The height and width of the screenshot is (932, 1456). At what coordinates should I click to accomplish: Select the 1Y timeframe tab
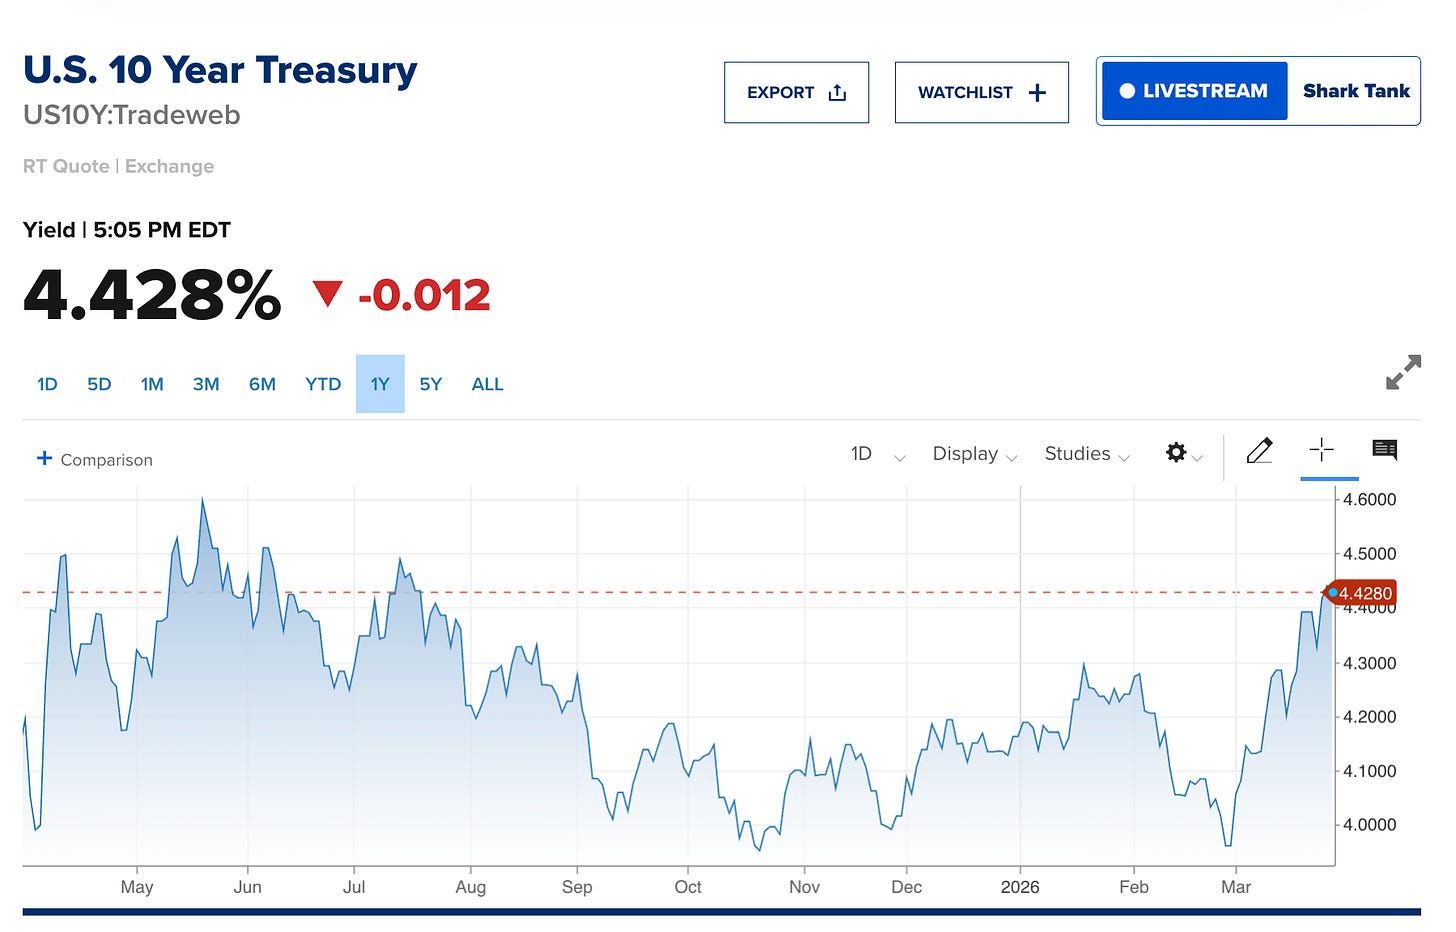[x=380, y=383]
